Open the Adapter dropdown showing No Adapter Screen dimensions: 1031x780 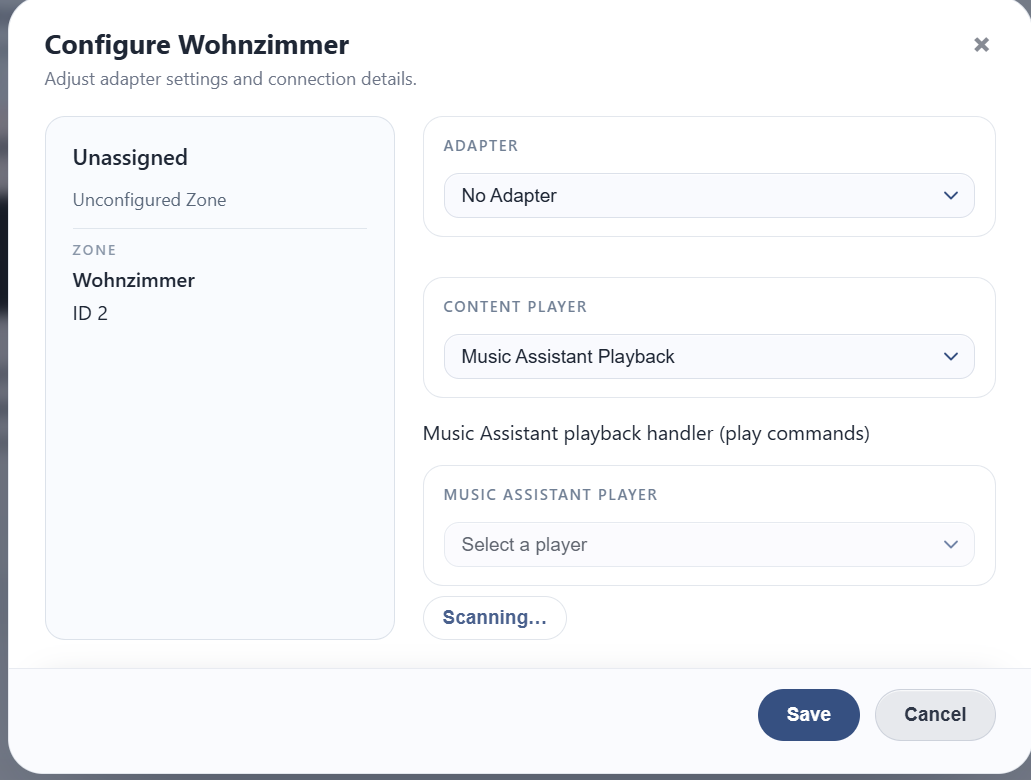700,196
